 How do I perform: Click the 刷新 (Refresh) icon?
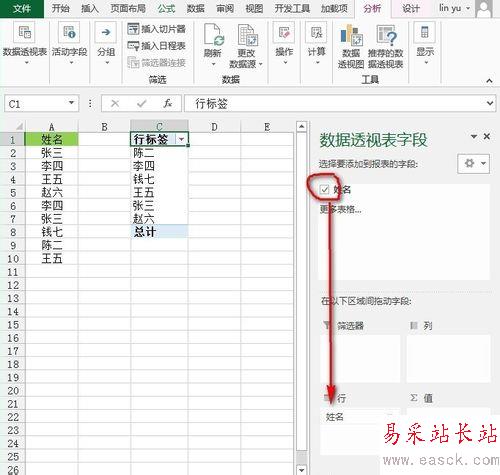tap(213, 34)
